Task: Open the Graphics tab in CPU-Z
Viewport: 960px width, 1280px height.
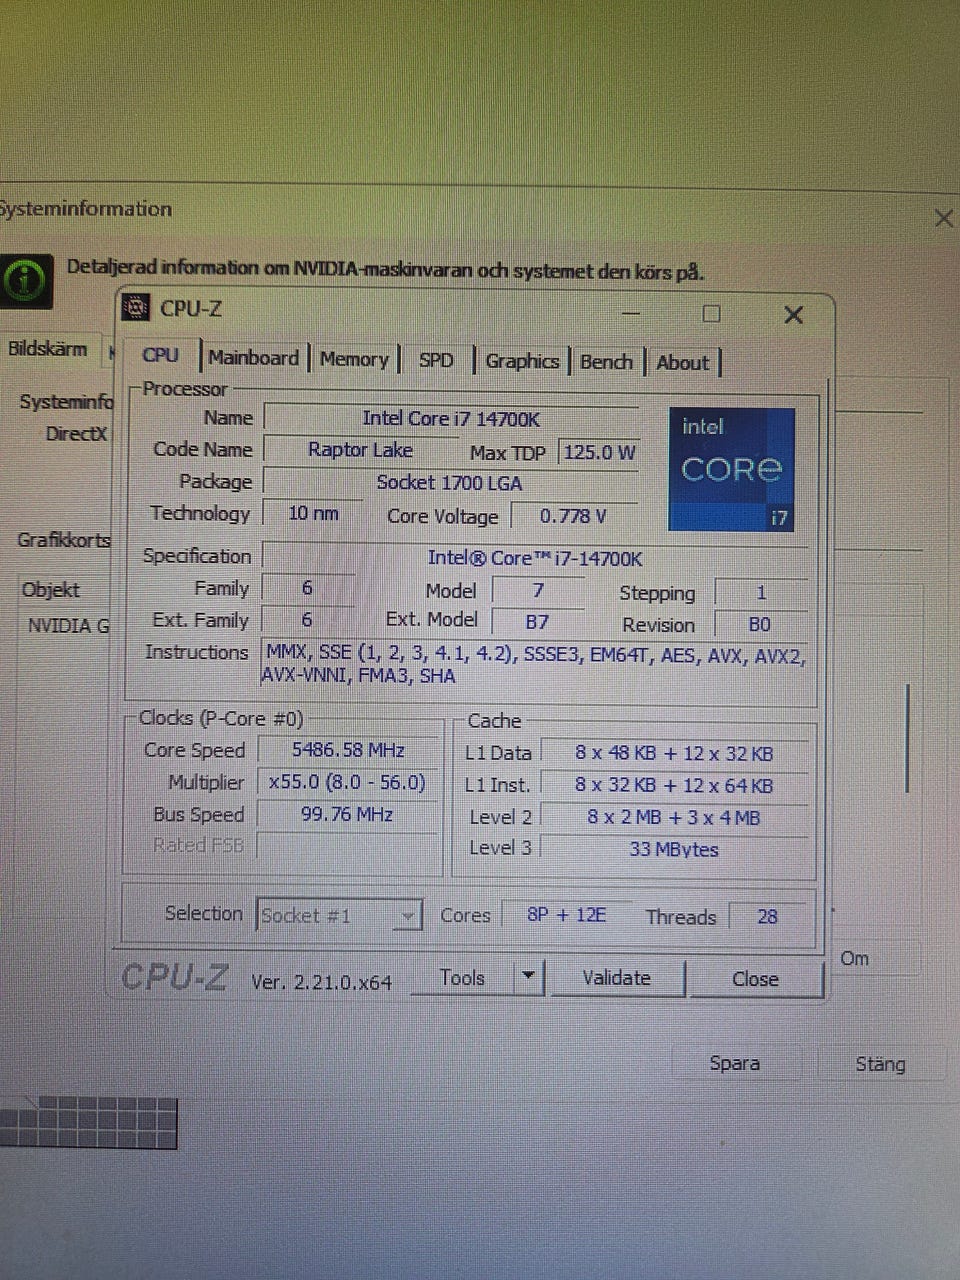Action: 521,361
